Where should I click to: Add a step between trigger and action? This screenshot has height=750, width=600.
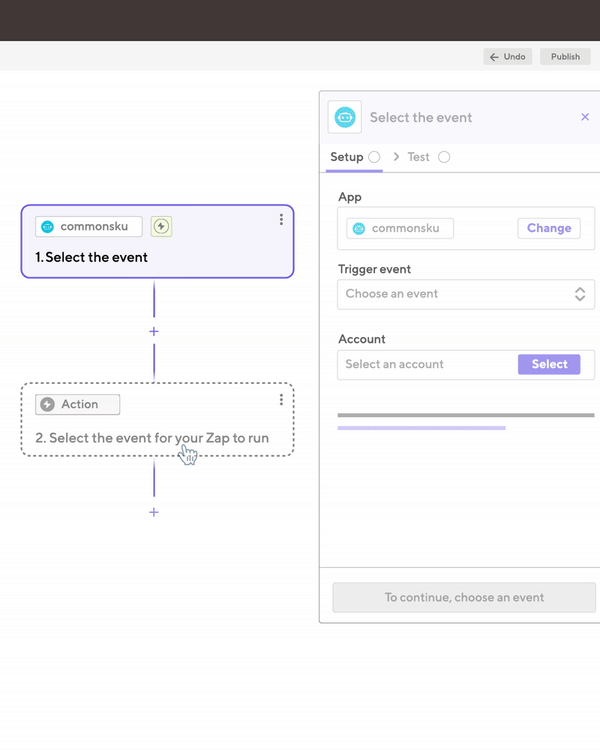154,331
